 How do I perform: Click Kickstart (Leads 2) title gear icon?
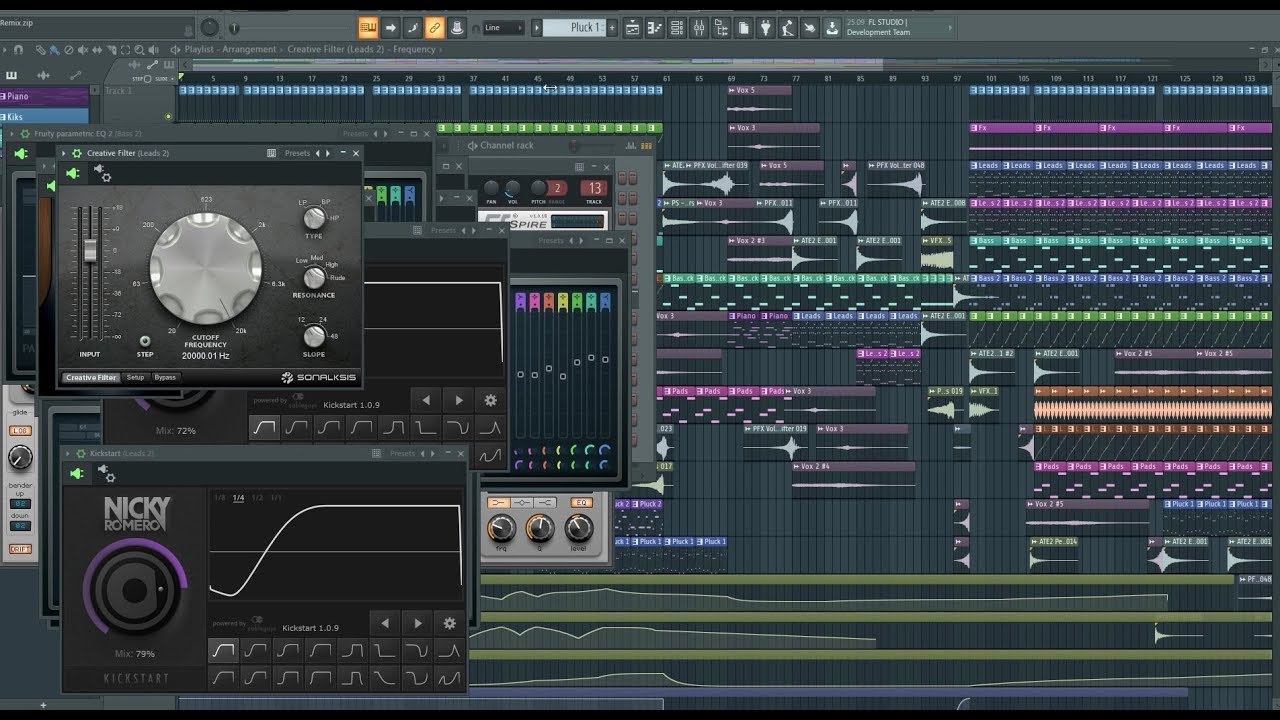pyautogui.click(x=79, y=453)
